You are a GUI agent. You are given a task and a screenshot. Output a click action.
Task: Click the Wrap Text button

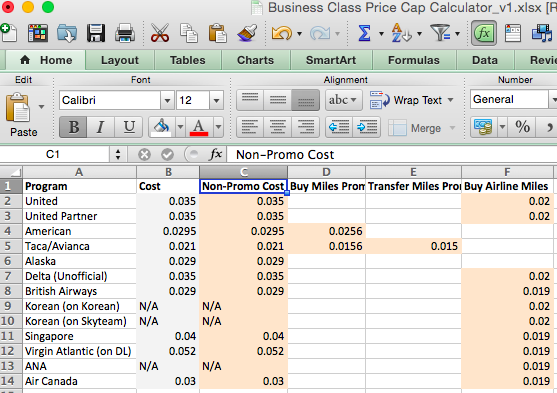(x=406, y=100)
